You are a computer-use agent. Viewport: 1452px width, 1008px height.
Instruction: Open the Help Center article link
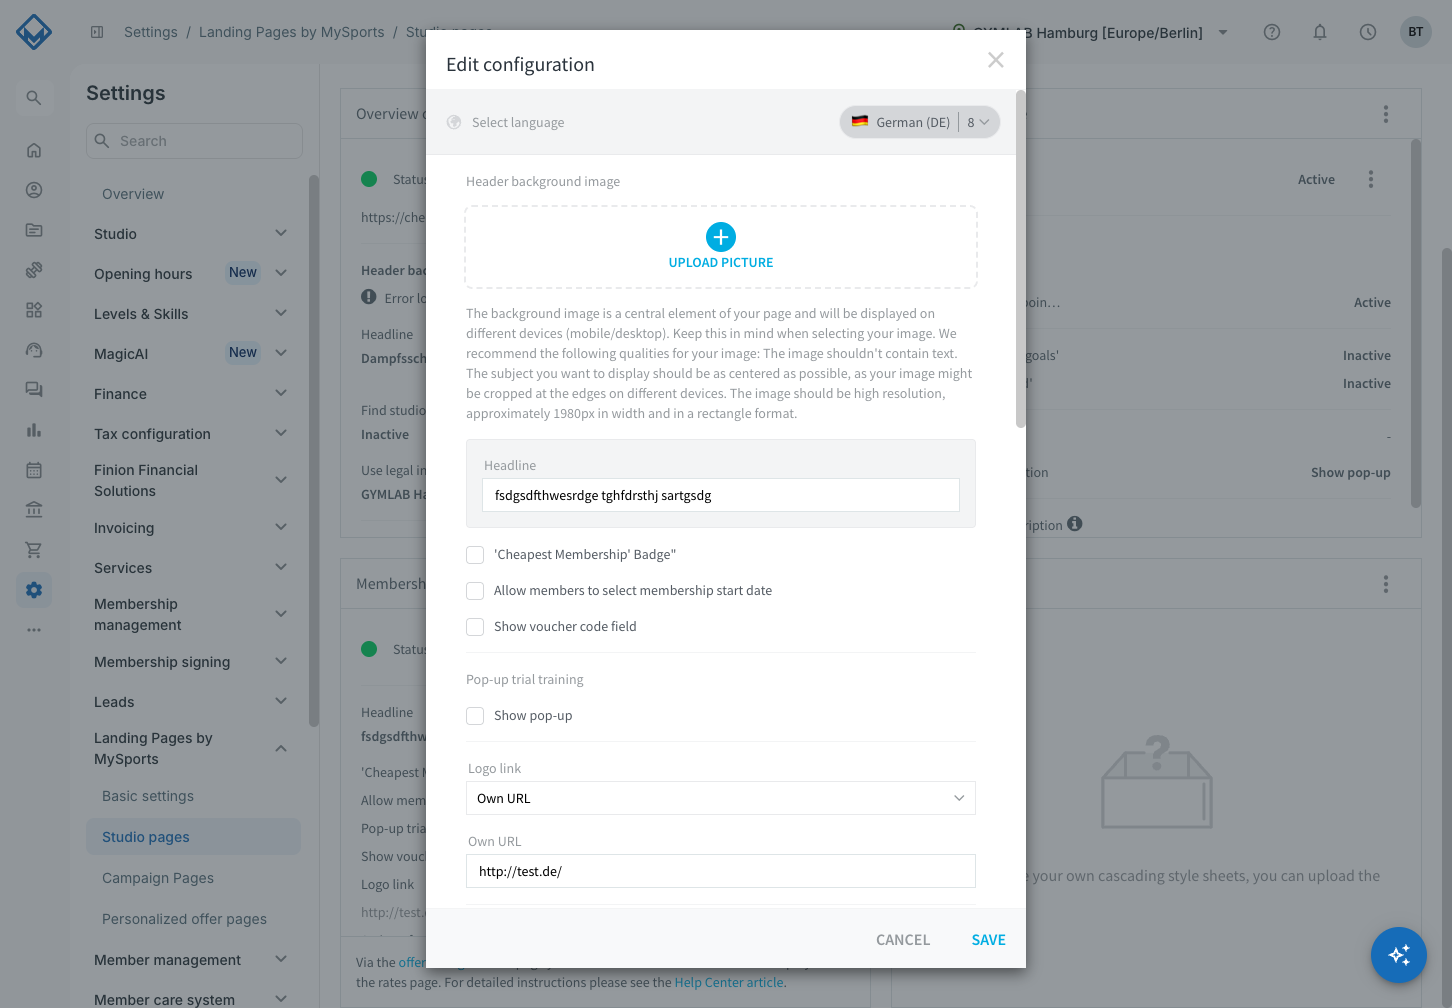pyautogui.click(x=729, y=982)
